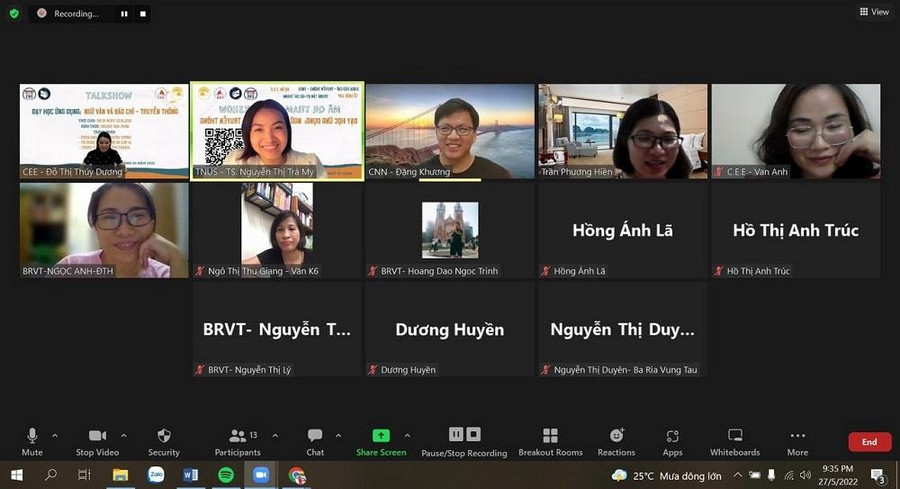Open Spotify from the Windows taskbar
Viewport: 900px width, 489px height.
click(x=226, y=475)
